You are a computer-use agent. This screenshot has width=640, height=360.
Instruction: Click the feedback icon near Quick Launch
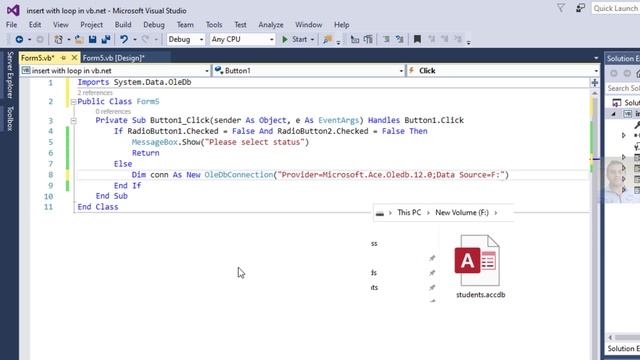tap(580, 8)
